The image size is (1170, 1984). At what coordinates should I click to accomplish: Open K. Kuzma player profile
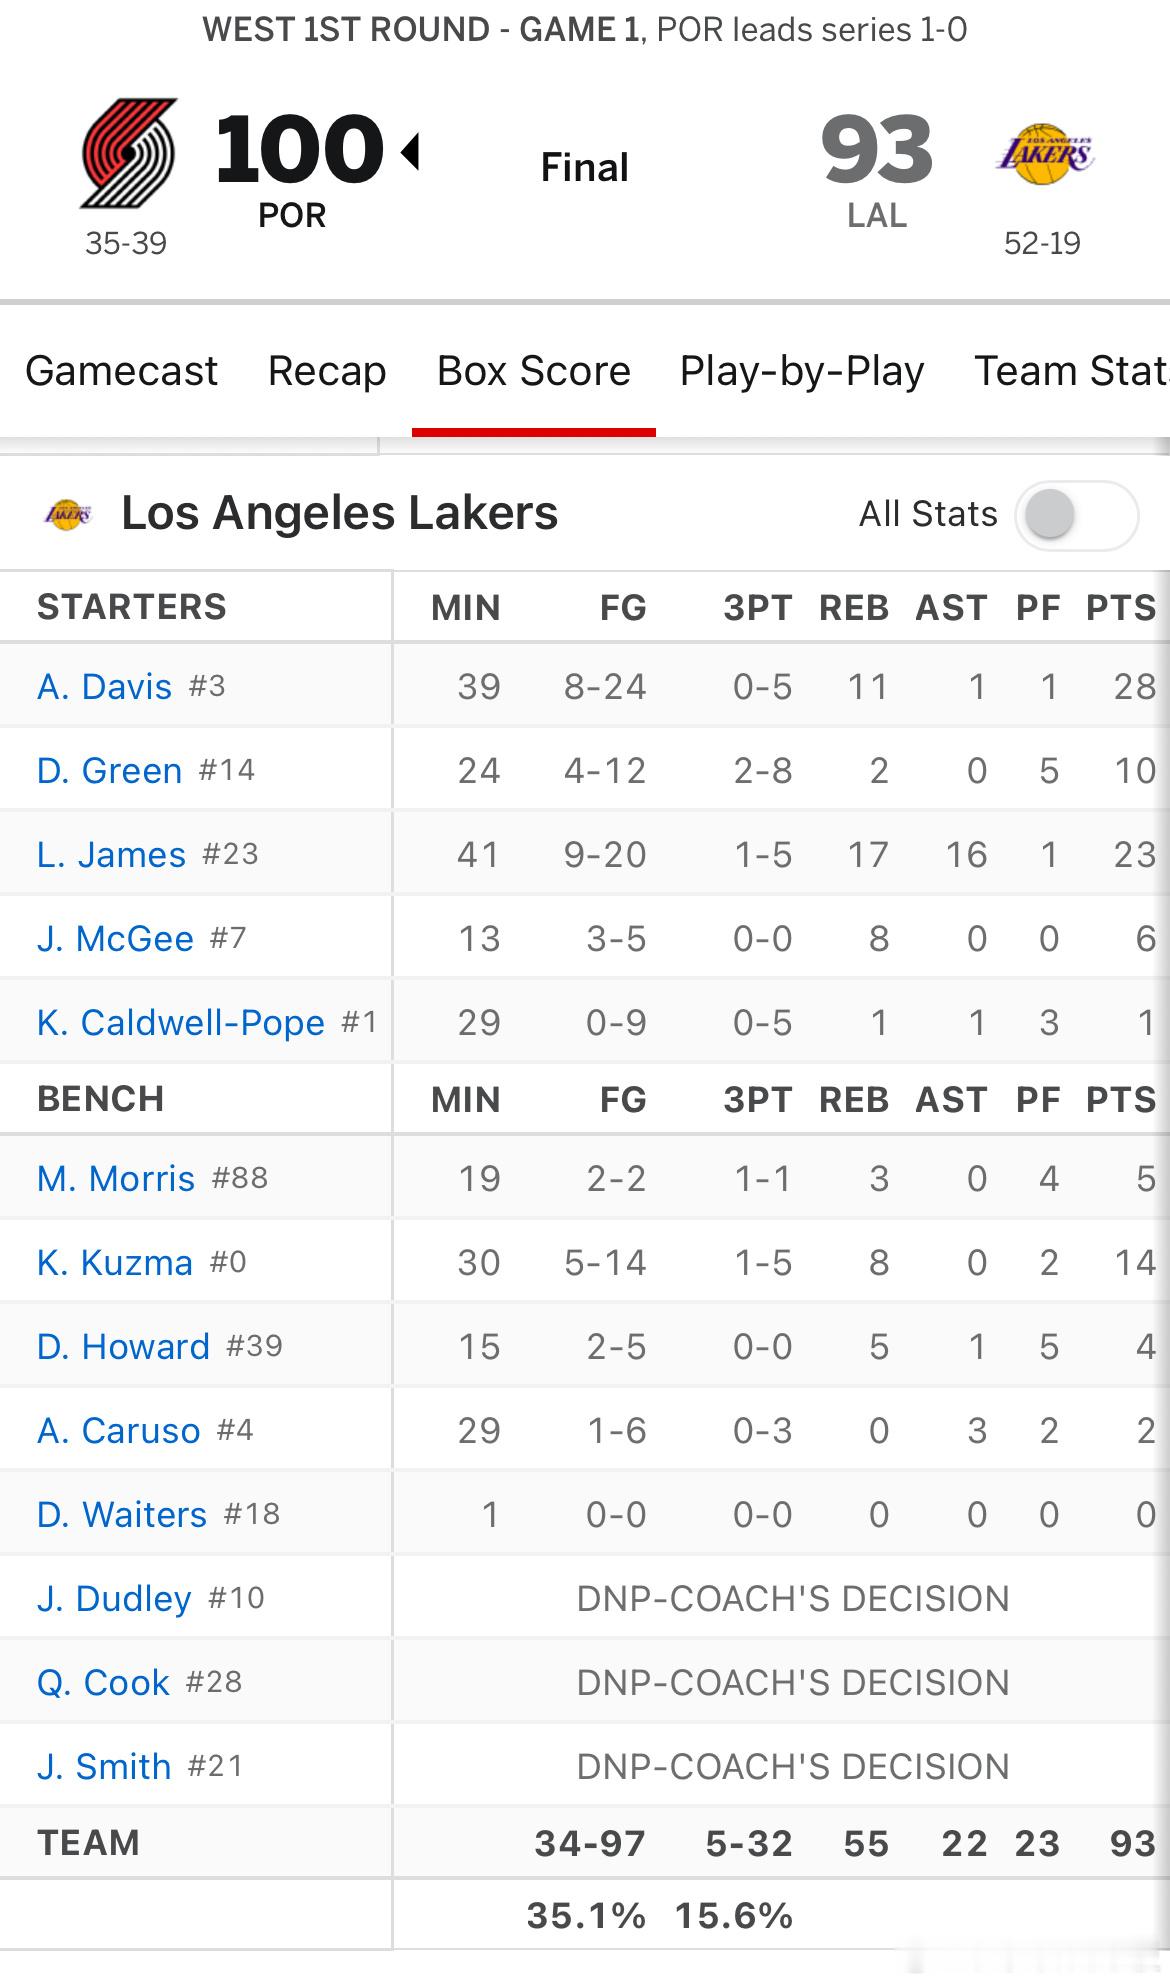(115, 1263)
